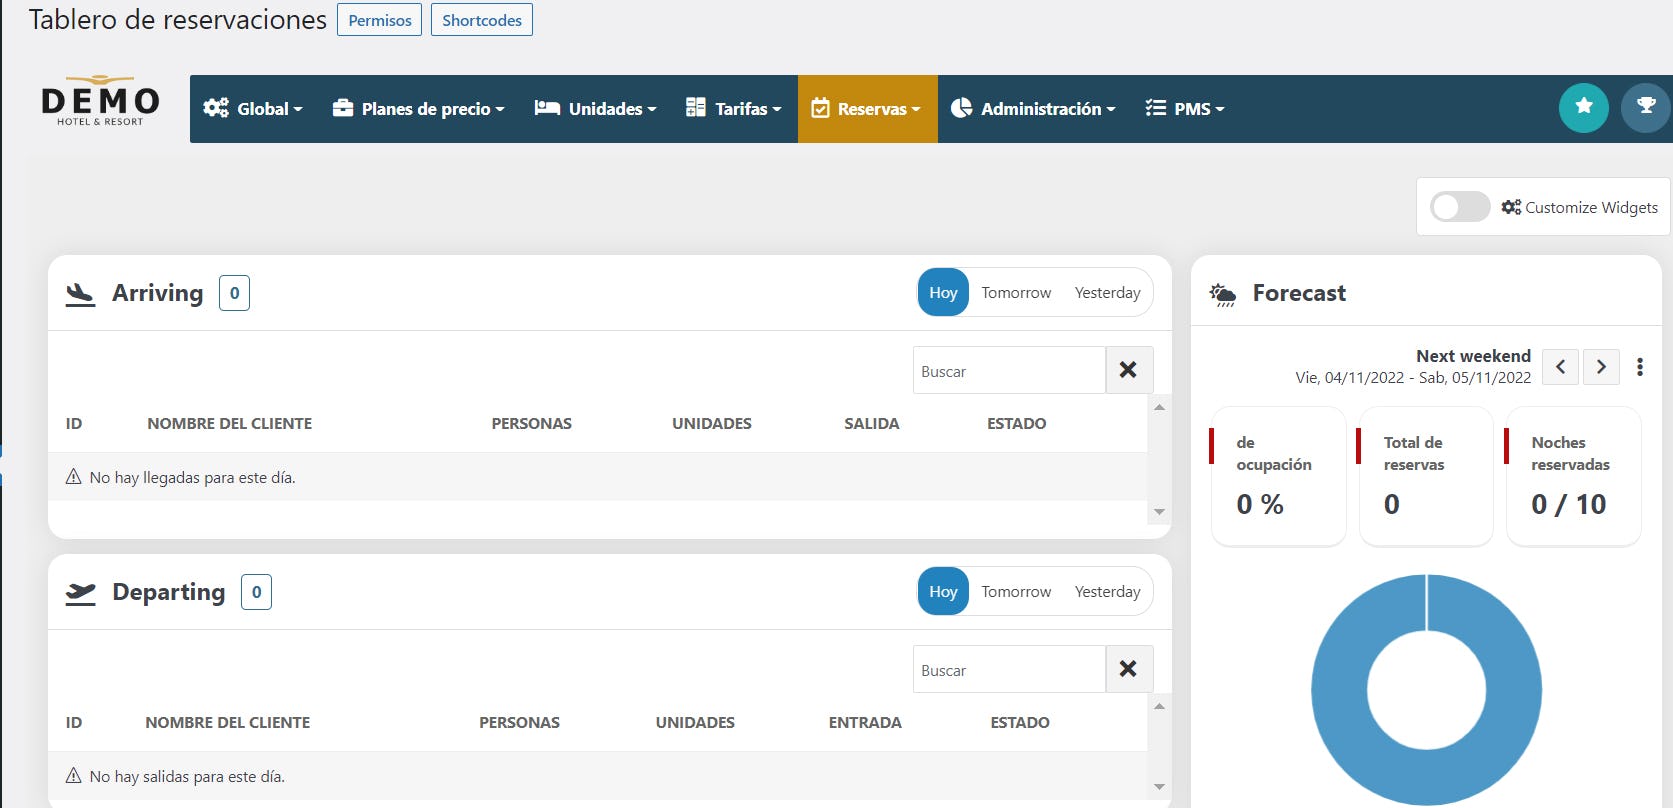Screen dimensions: 1673x808
Task: Click No hay llegadas para este día message
Action: pos(192,477)
